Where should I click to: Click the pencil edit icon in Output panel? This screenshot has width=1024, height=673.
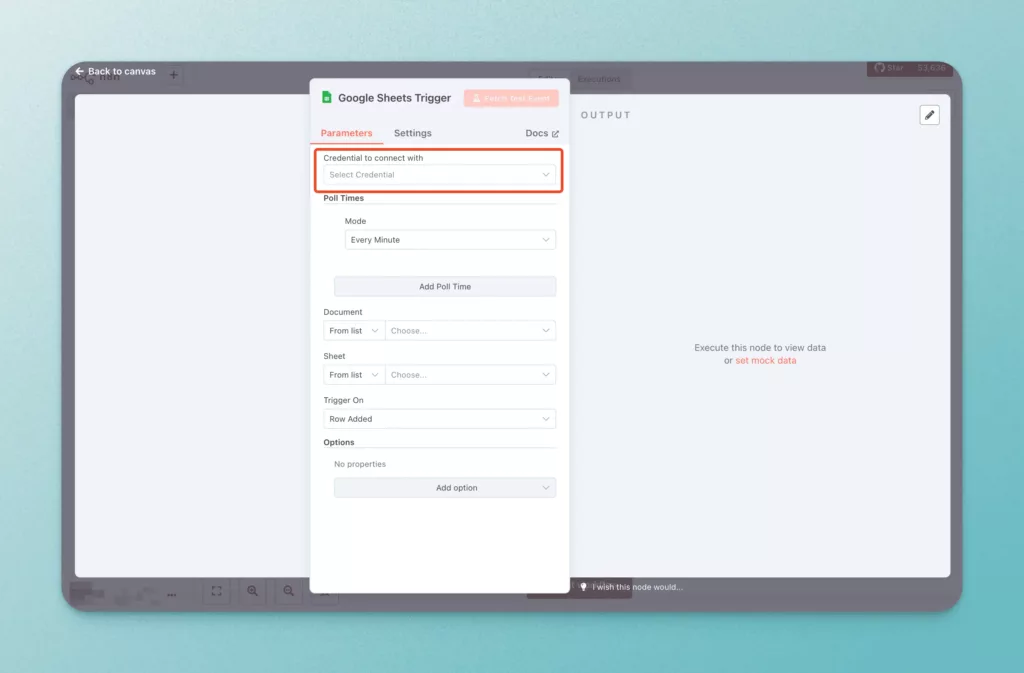929,115
